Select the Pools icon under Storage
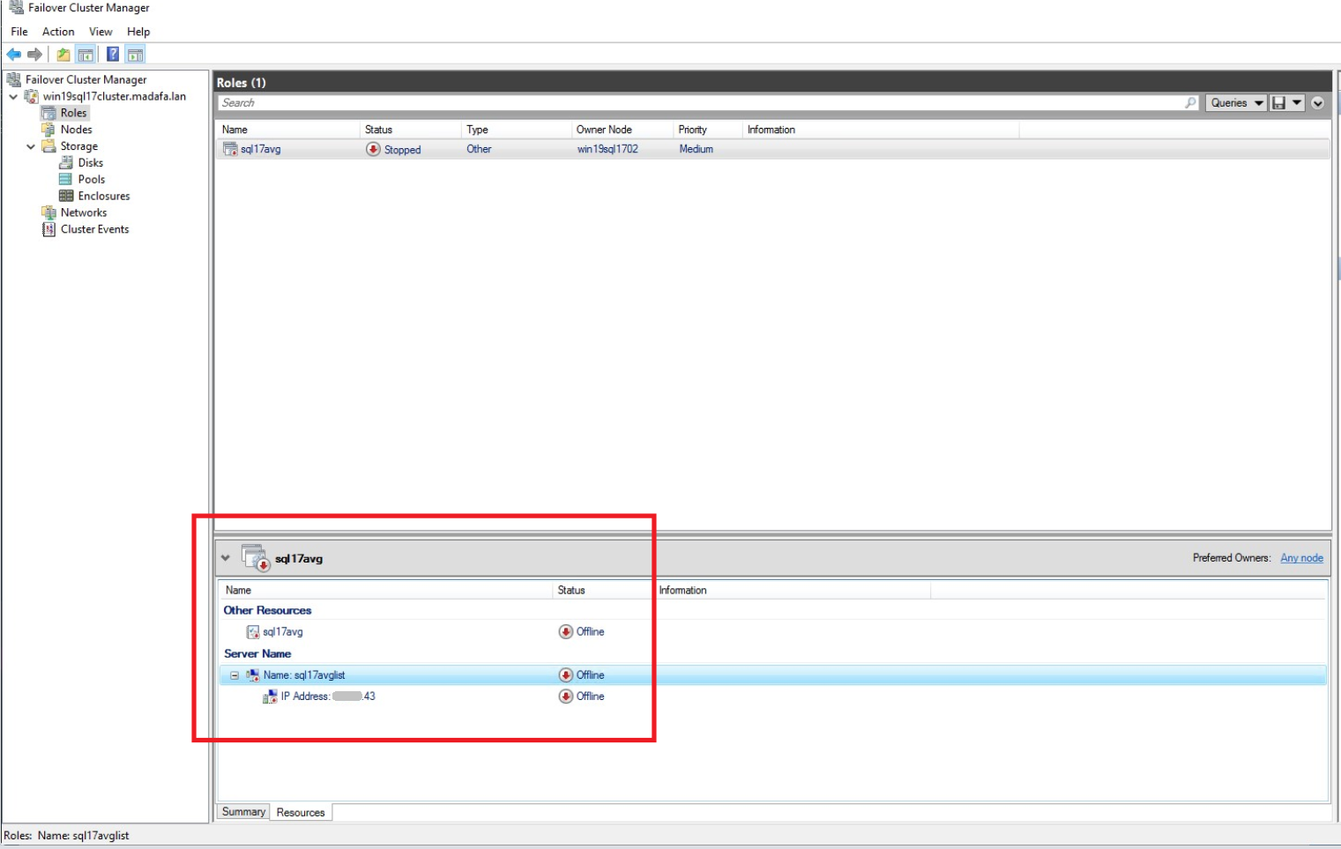 66,179
